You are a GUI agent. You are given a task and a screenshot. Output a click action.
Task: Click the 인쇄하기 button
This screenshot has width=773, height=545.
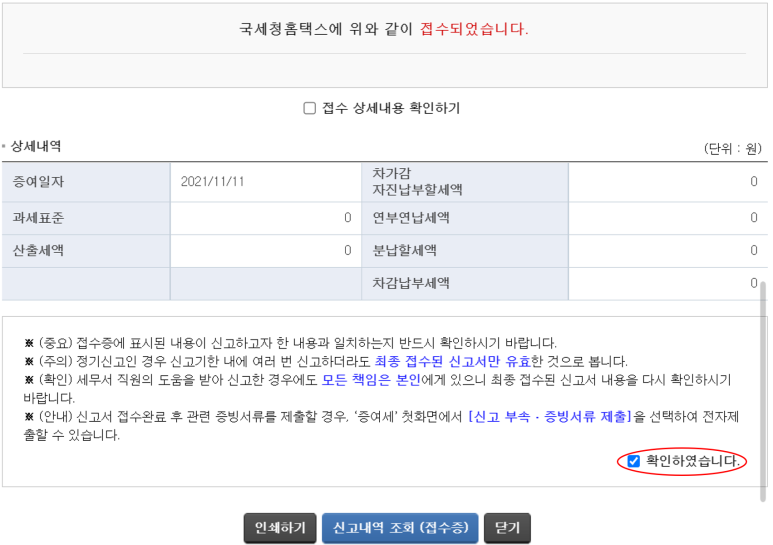pyautogui.click(x=280, y=528)
